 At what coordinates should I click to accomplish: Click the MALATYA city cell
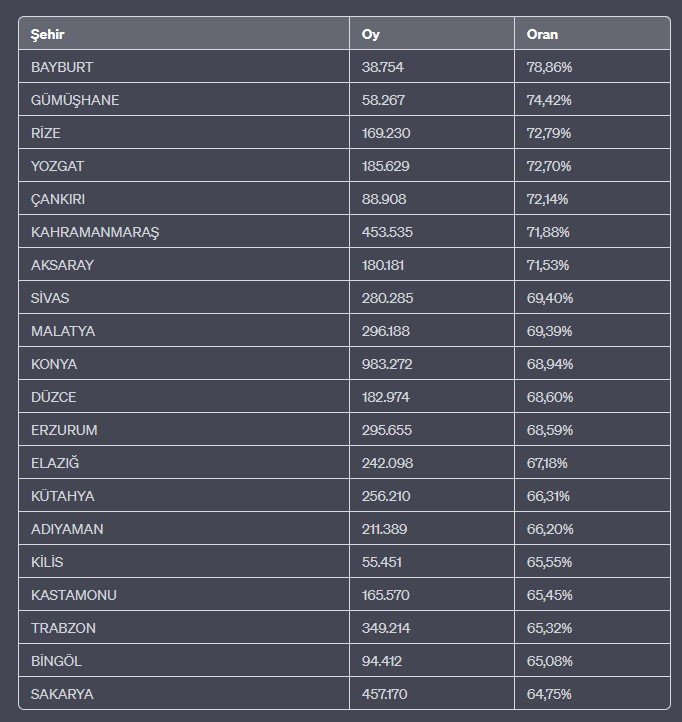[x=63, y=331]
